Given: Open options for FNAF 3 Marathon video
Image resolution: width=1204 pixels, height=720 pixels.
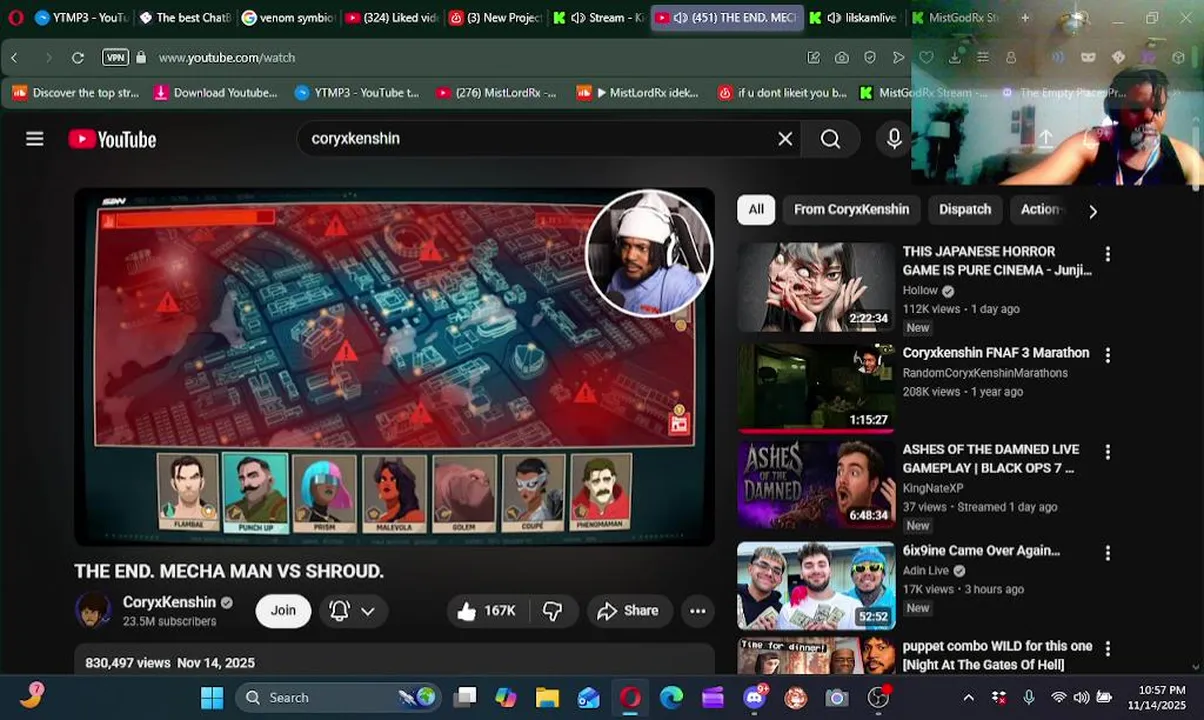Looking at the screenshot, I should coord(1107,355).
